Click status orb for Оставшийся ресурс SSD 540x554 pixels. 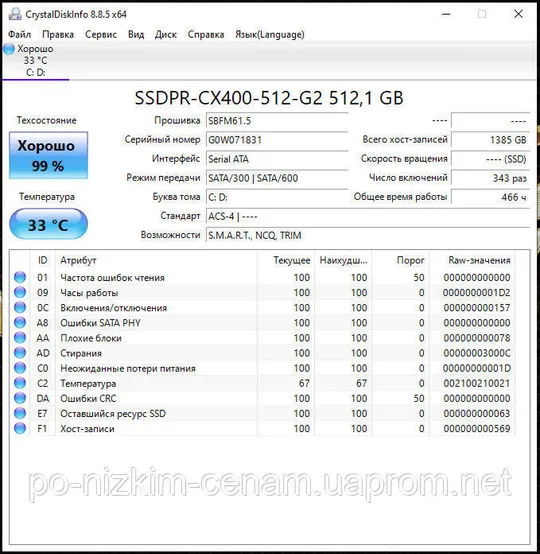(20, 413)
